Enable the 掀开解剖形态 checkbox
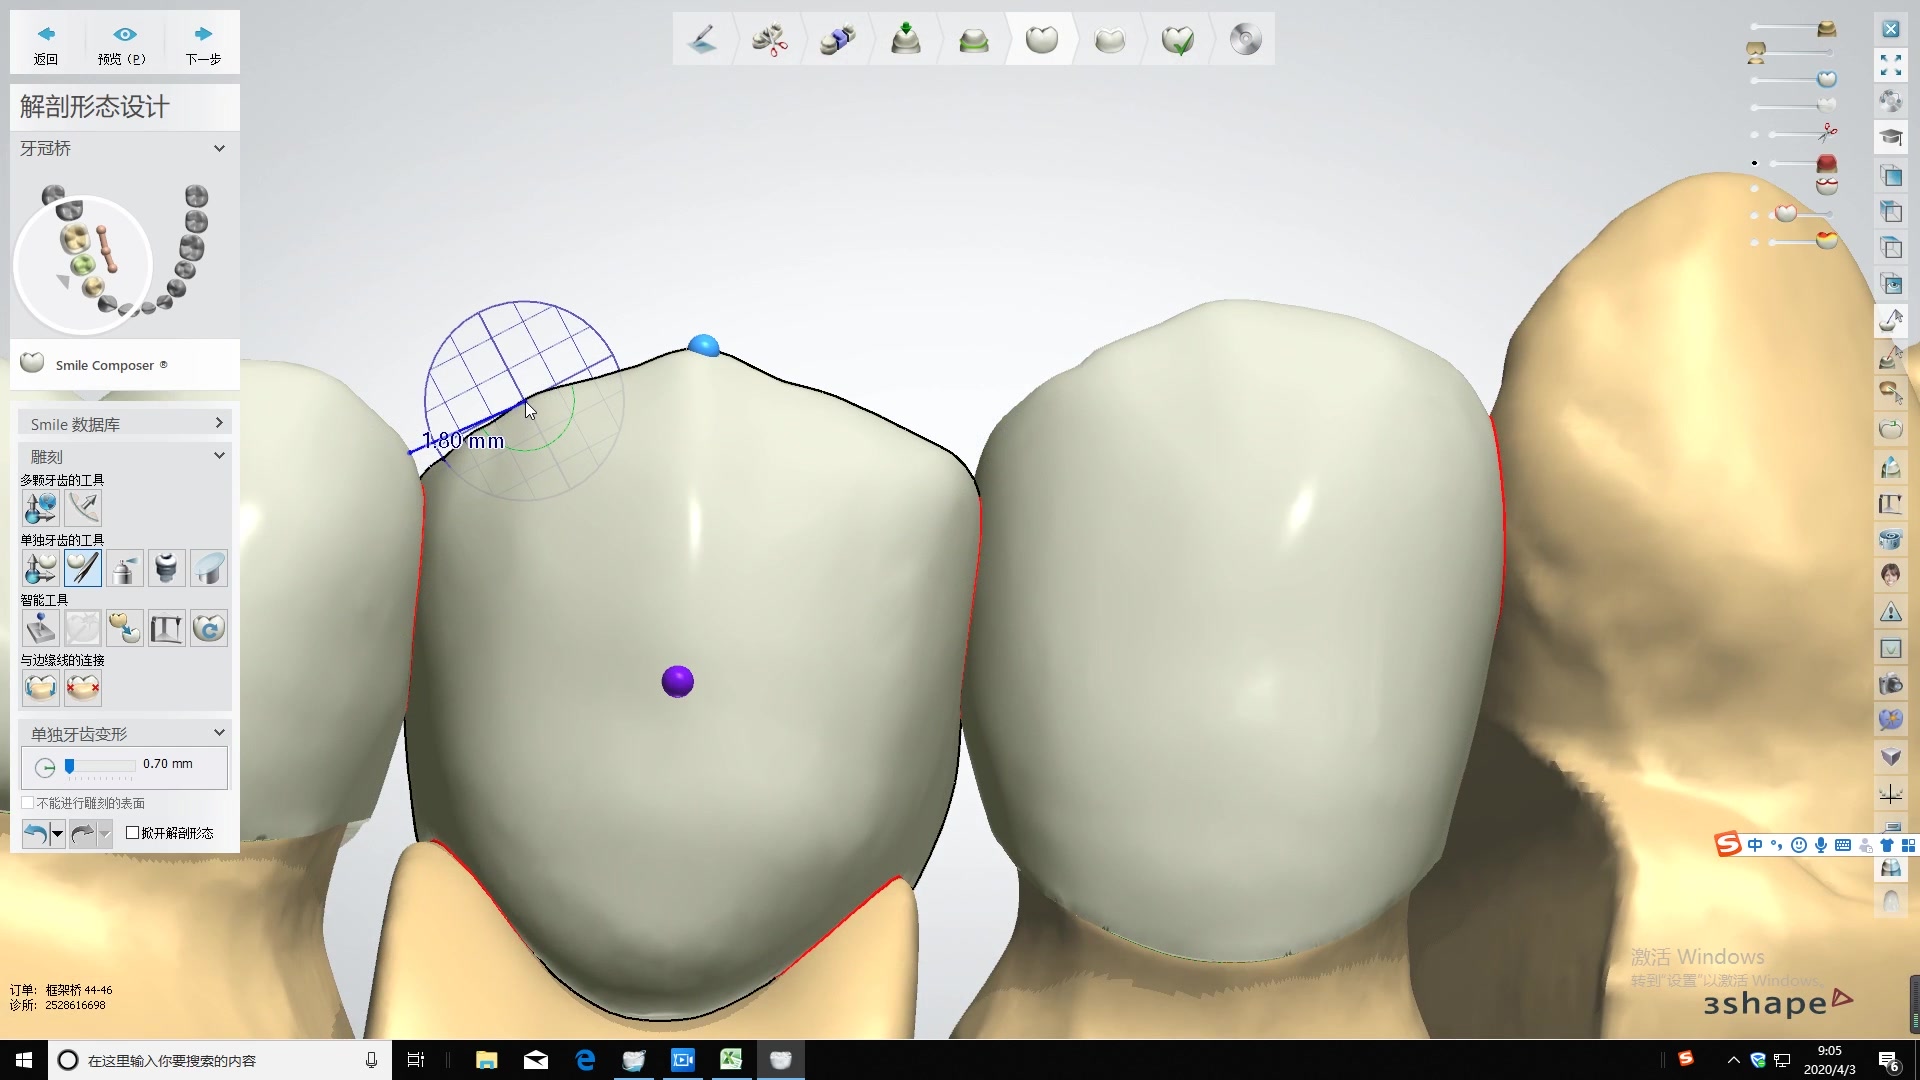 pos(133,833)
